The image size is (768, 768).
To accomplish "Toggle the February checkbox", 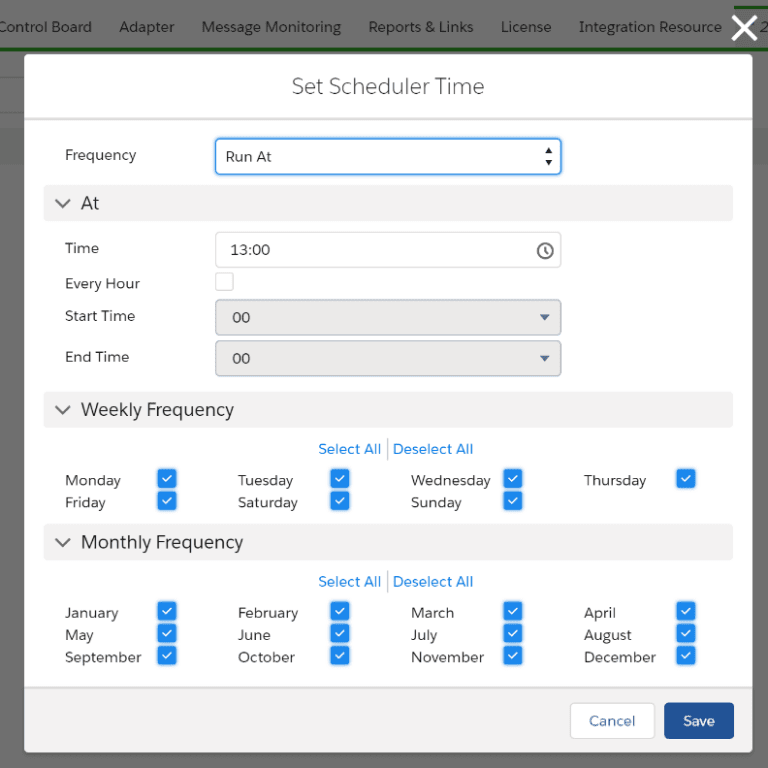I will (x=340, y=611).
